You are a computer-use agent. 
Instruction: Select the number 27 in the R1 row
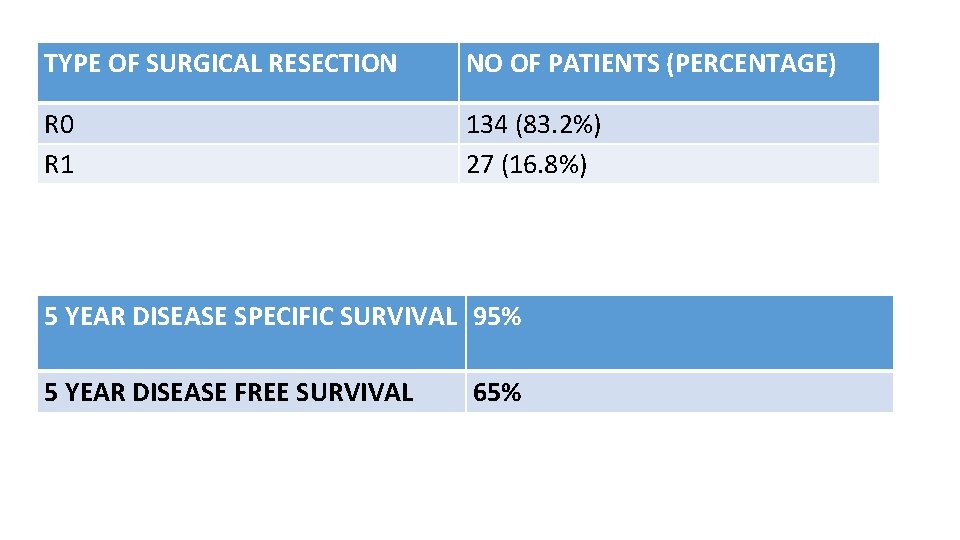pos(480,164)
